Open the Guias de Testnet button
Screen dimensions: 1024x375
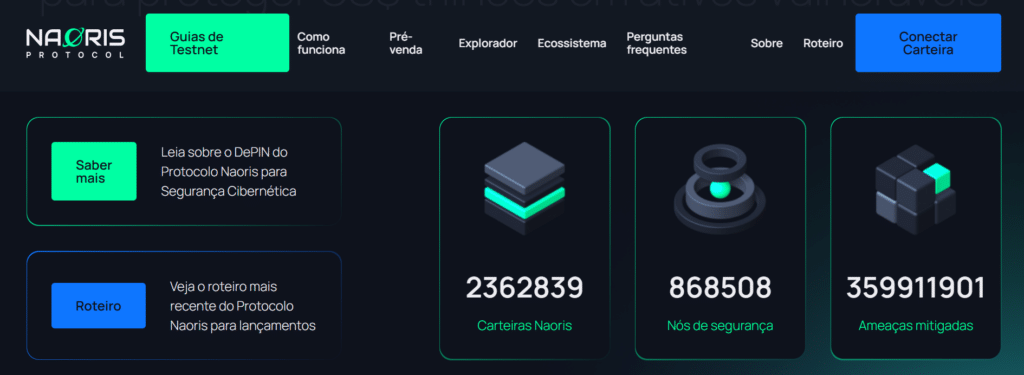point(217,43)
